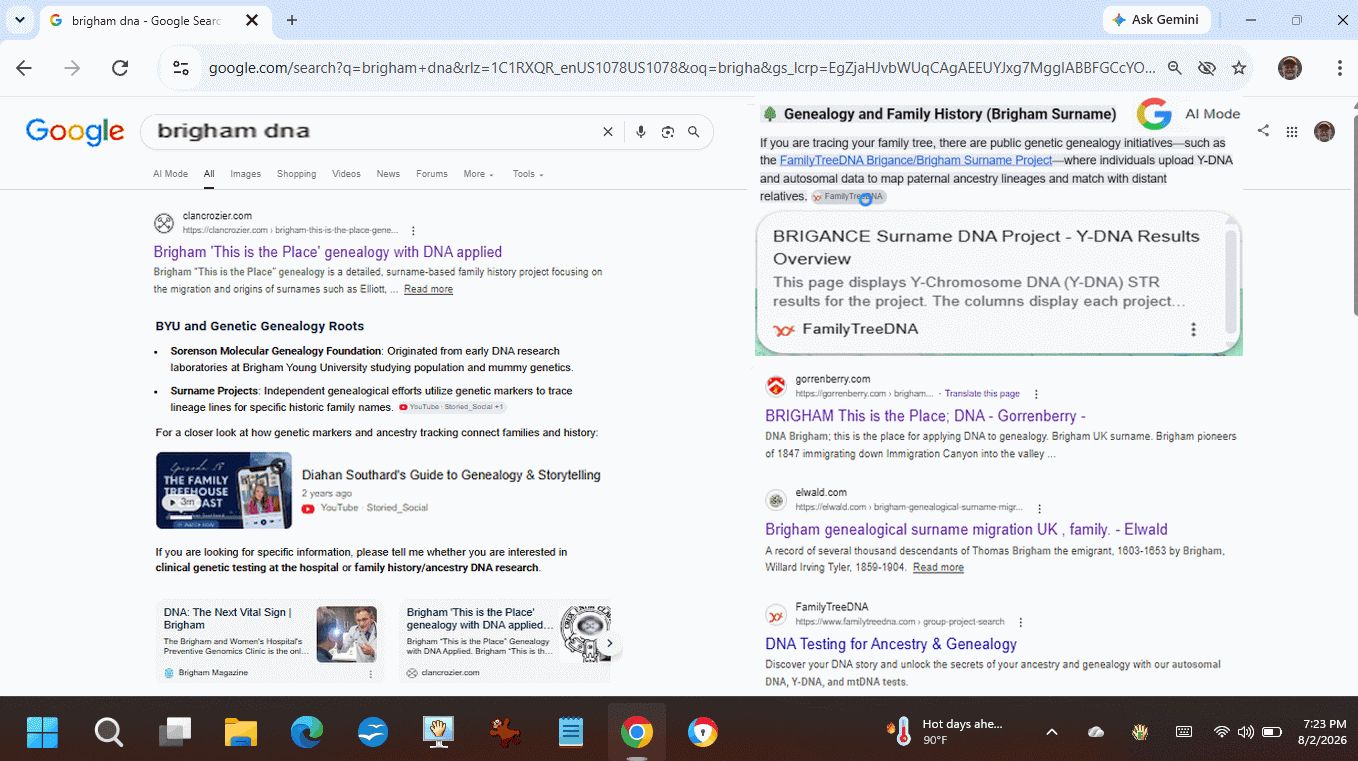Click the scrollbar in the BRIGANCE preview card
The image size is (1358, 761).
(x=1232, y=283)
